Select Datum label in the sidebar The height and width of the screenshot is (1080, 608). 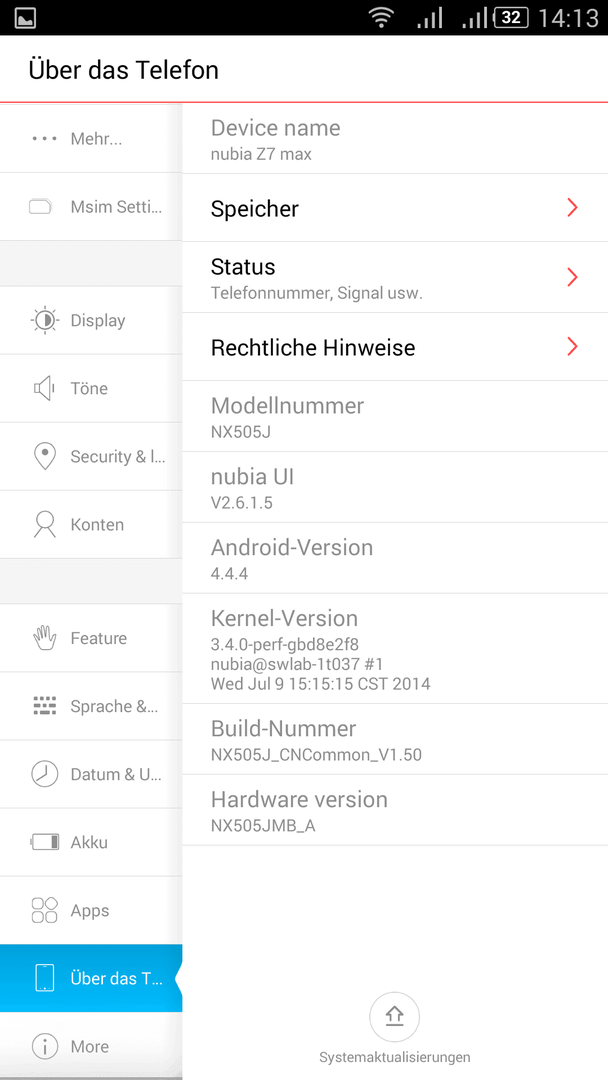(116, 774)
